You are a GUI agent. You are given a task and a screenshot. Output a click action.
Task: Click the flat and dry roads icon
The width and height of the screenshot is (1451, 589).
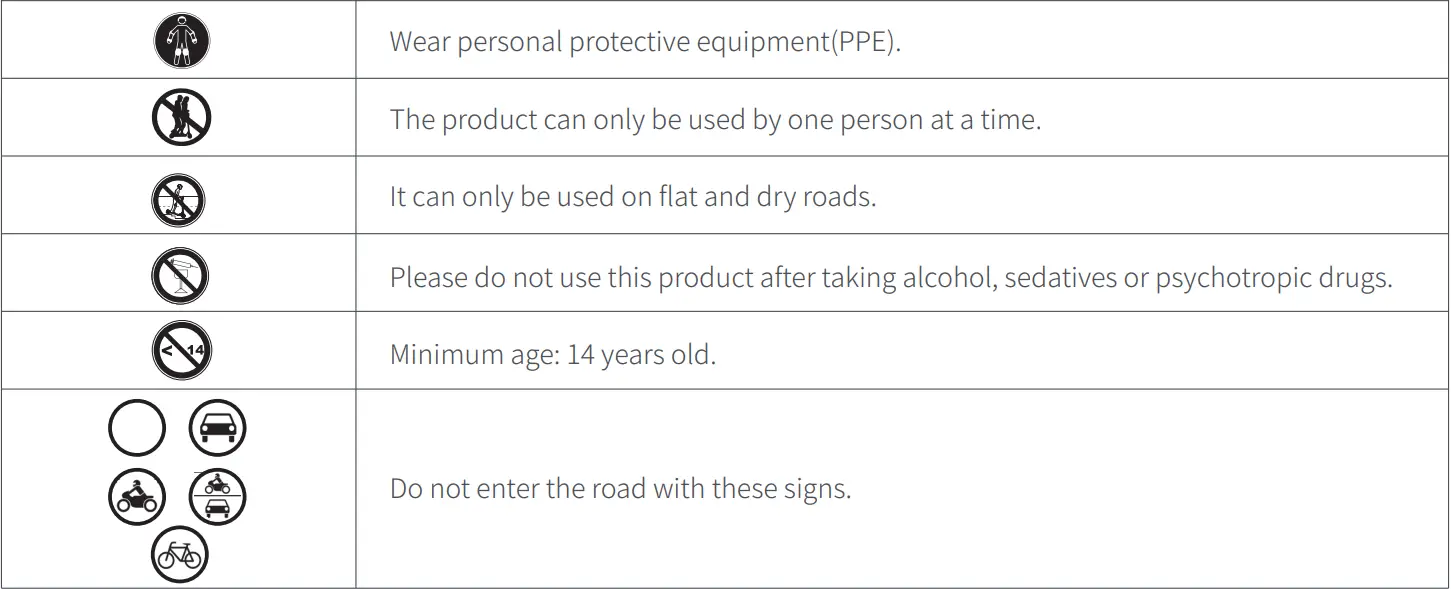tap(179, 198)
